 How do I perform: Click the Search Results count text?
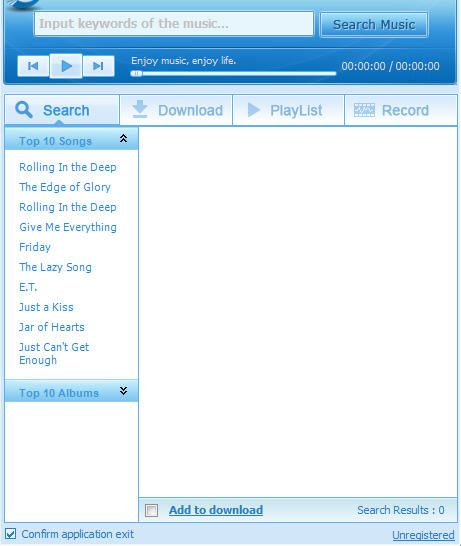click(401, 510)
